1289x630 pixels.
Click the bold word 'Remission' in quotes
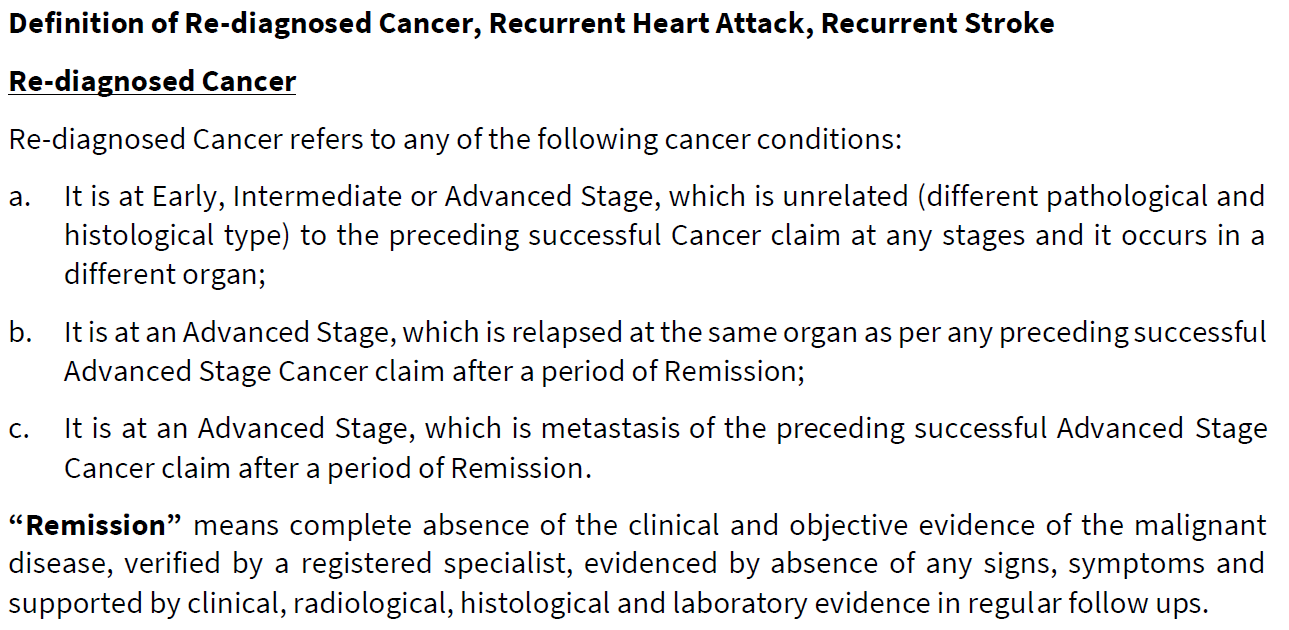click(95, 524)
